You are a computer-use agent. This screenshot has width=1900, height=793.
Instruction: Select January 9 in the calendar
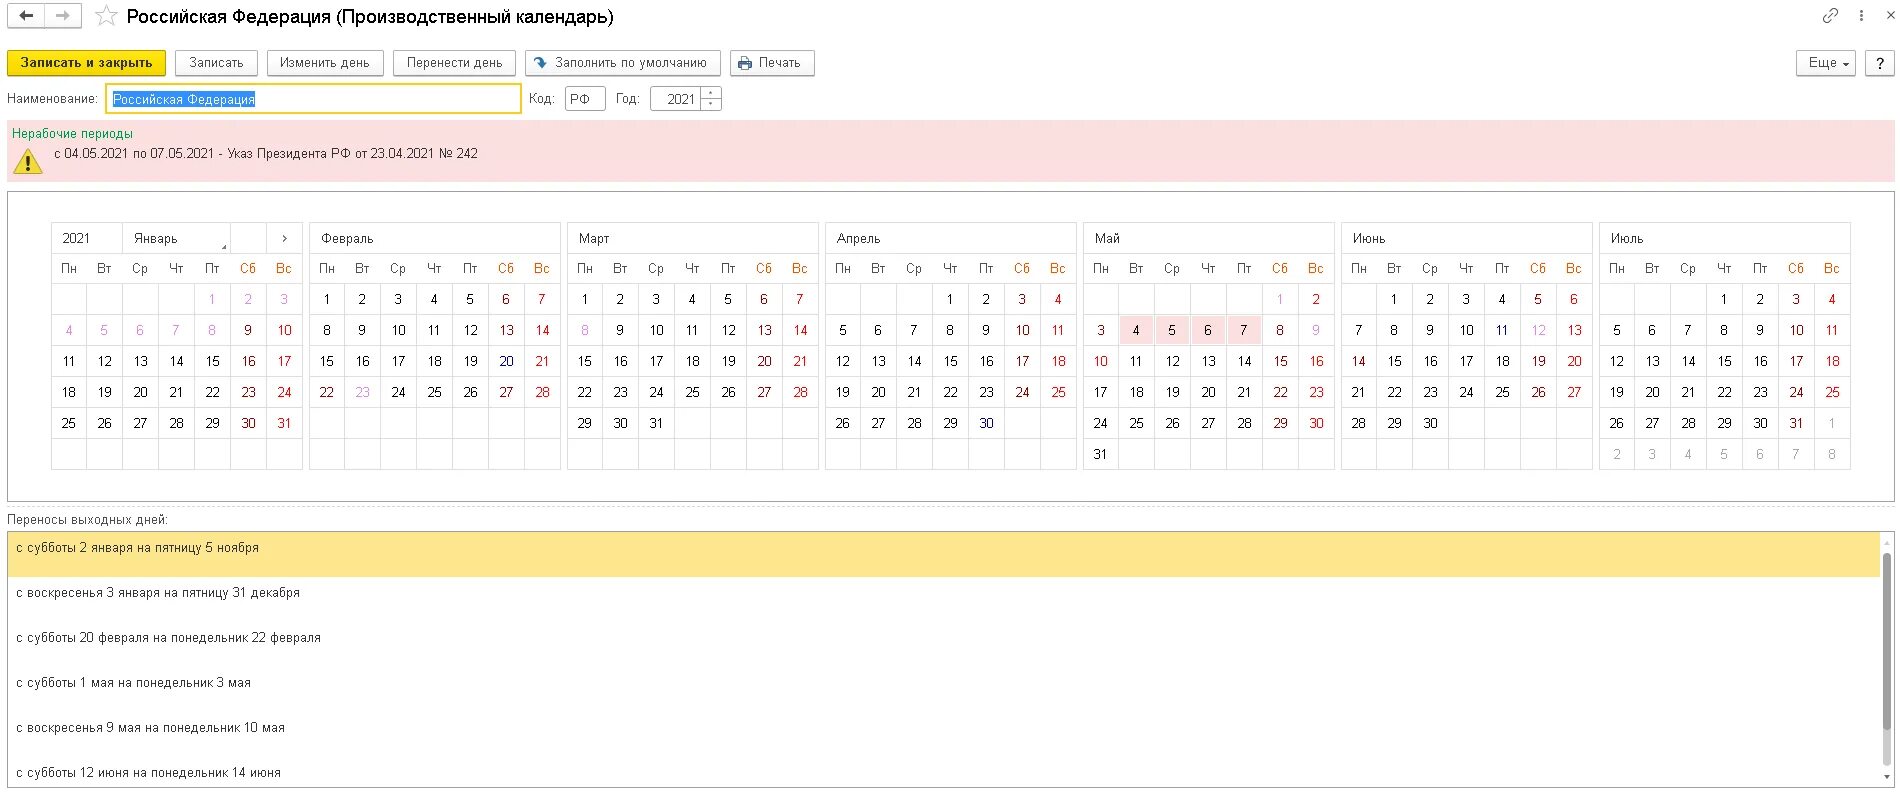248,330
